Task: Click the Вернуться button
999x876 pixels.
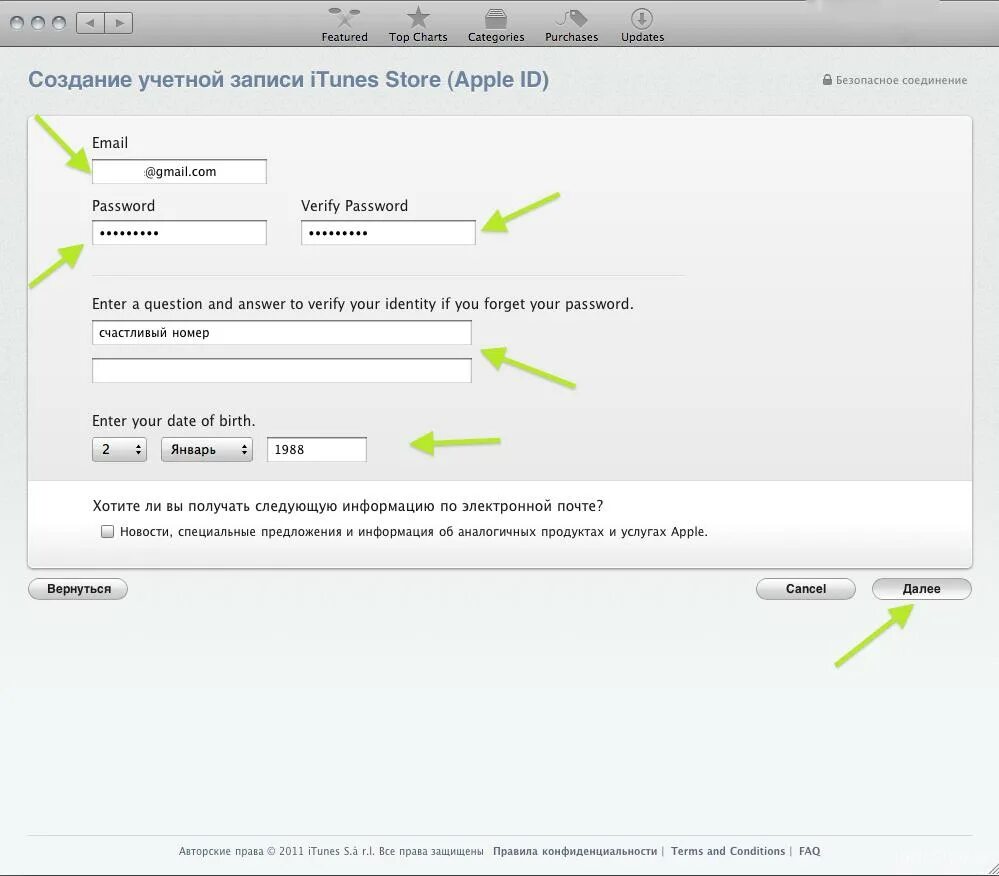Action: (x=78, y=589)
